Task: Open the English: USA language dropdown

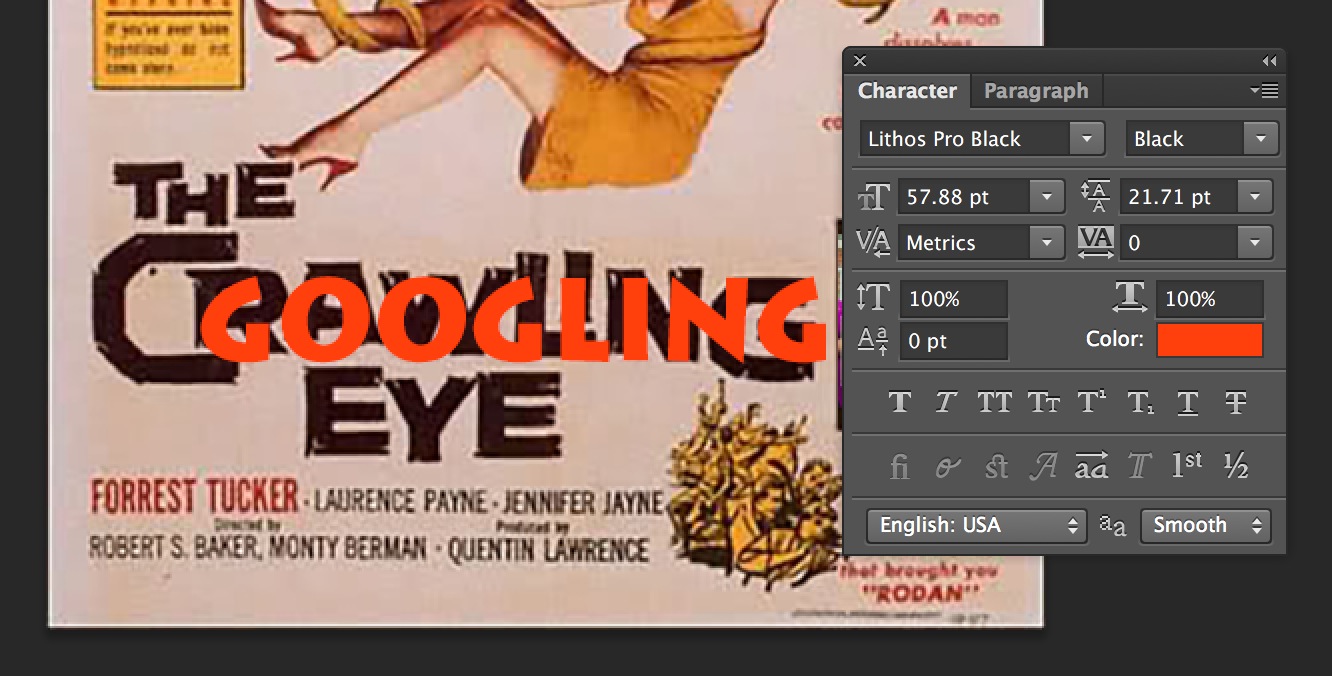Action: coord(975,525)
